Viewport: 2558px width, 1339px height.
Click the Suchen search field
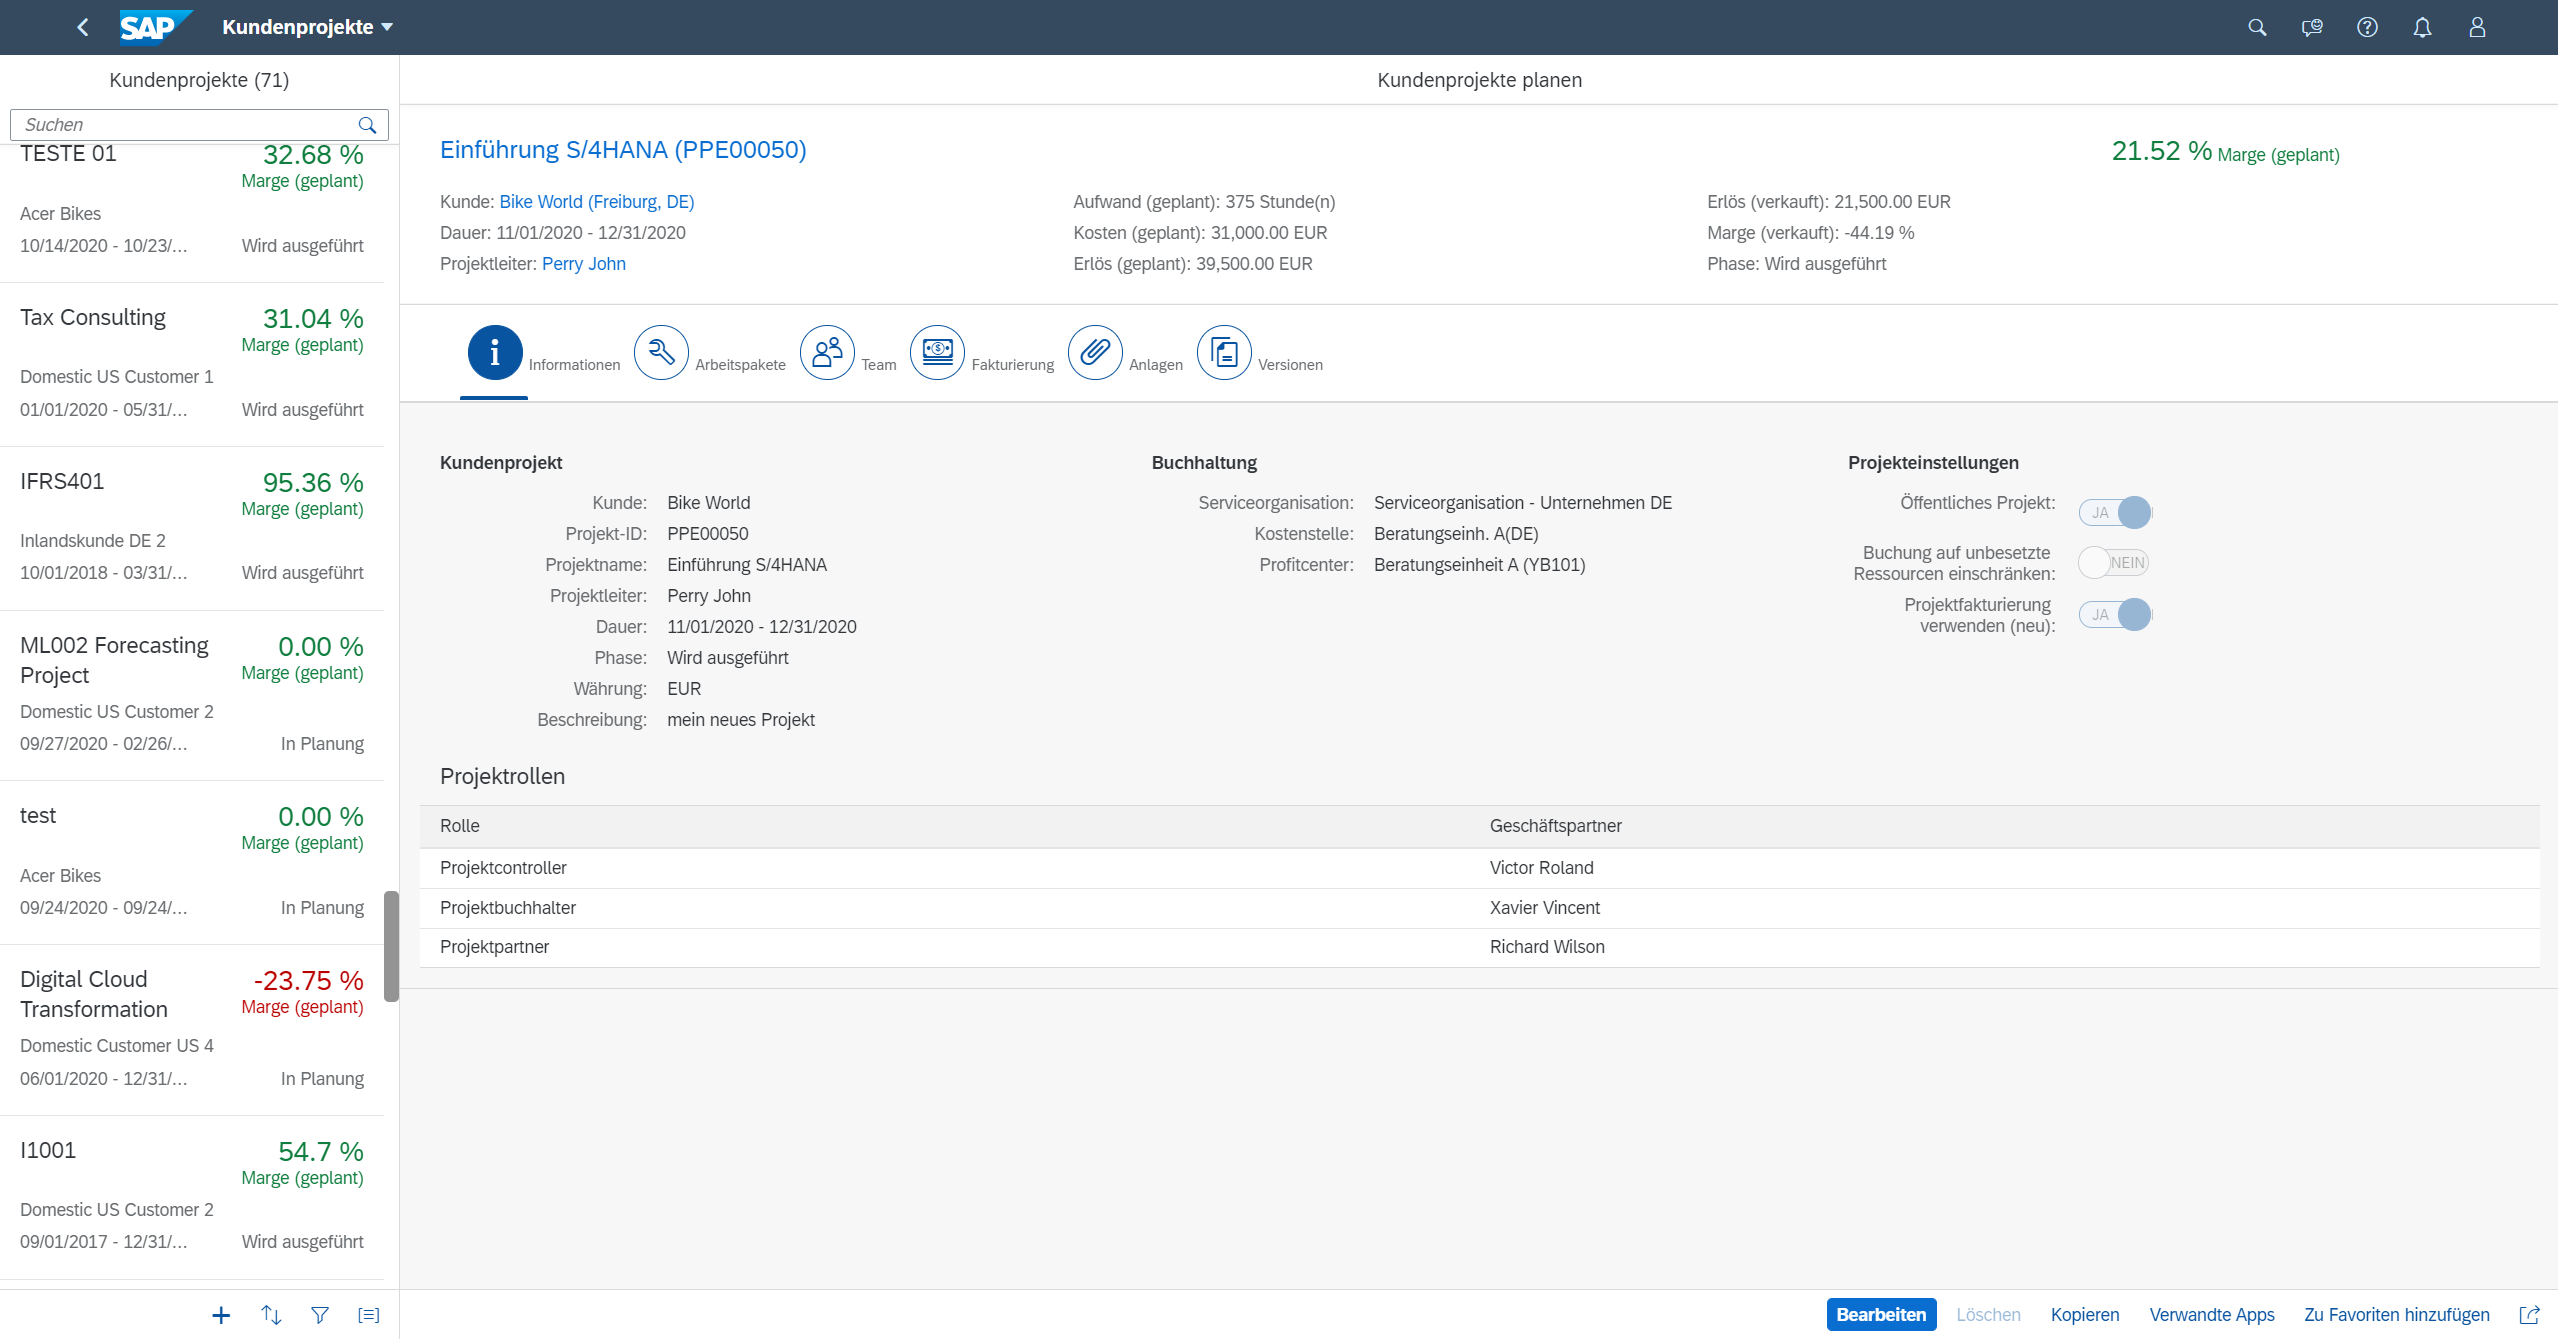[188, 125]
